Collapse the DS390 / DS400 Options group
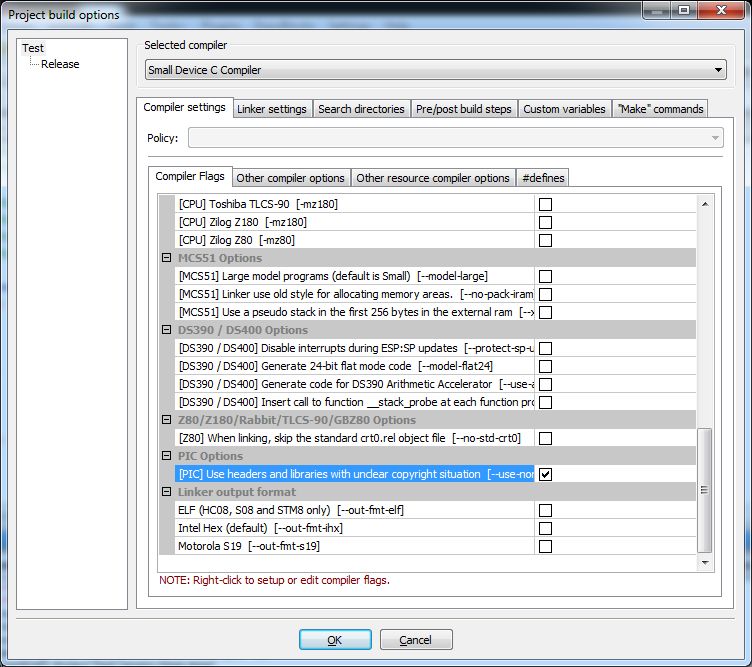Image resolution: width=752 pixels, height=667 pixels. click(x=166, y=330)
